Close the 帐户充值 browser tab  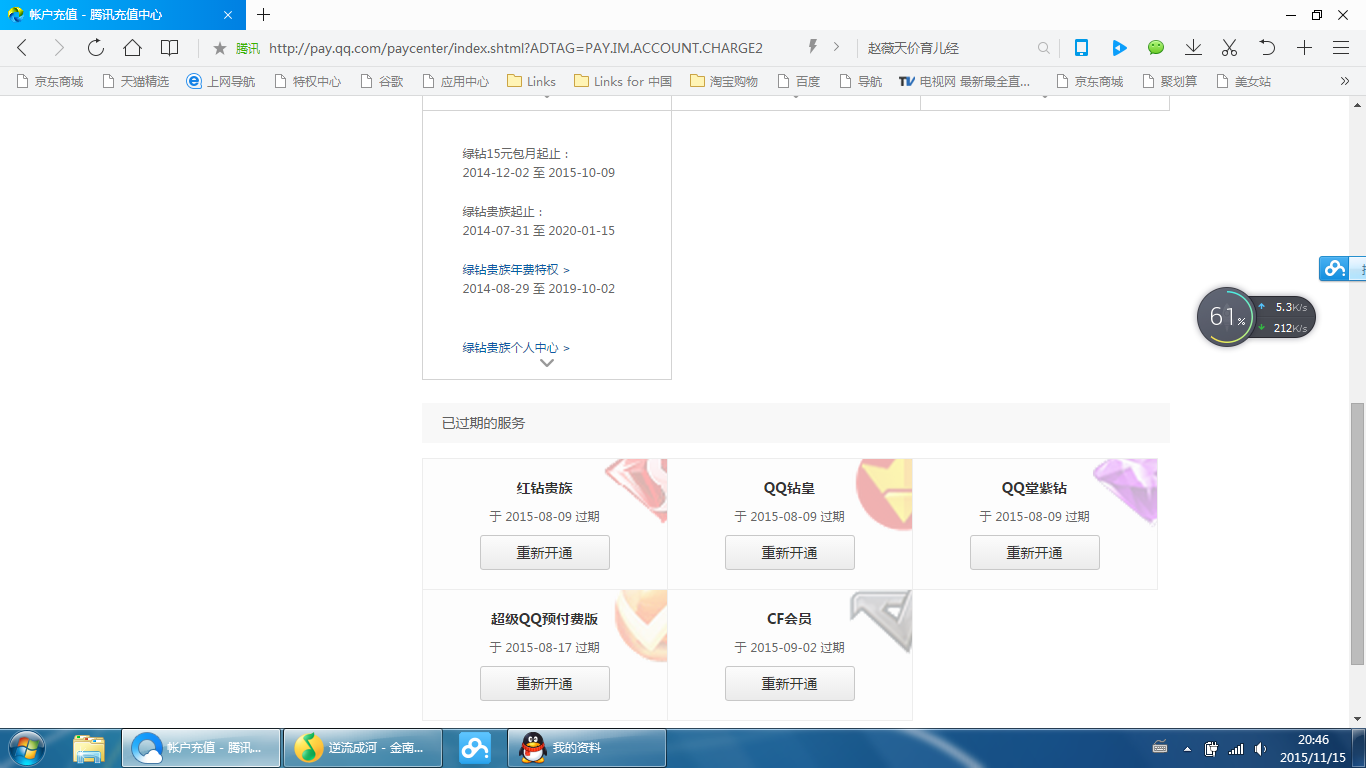pyautogui.click(x=228, y=15)
